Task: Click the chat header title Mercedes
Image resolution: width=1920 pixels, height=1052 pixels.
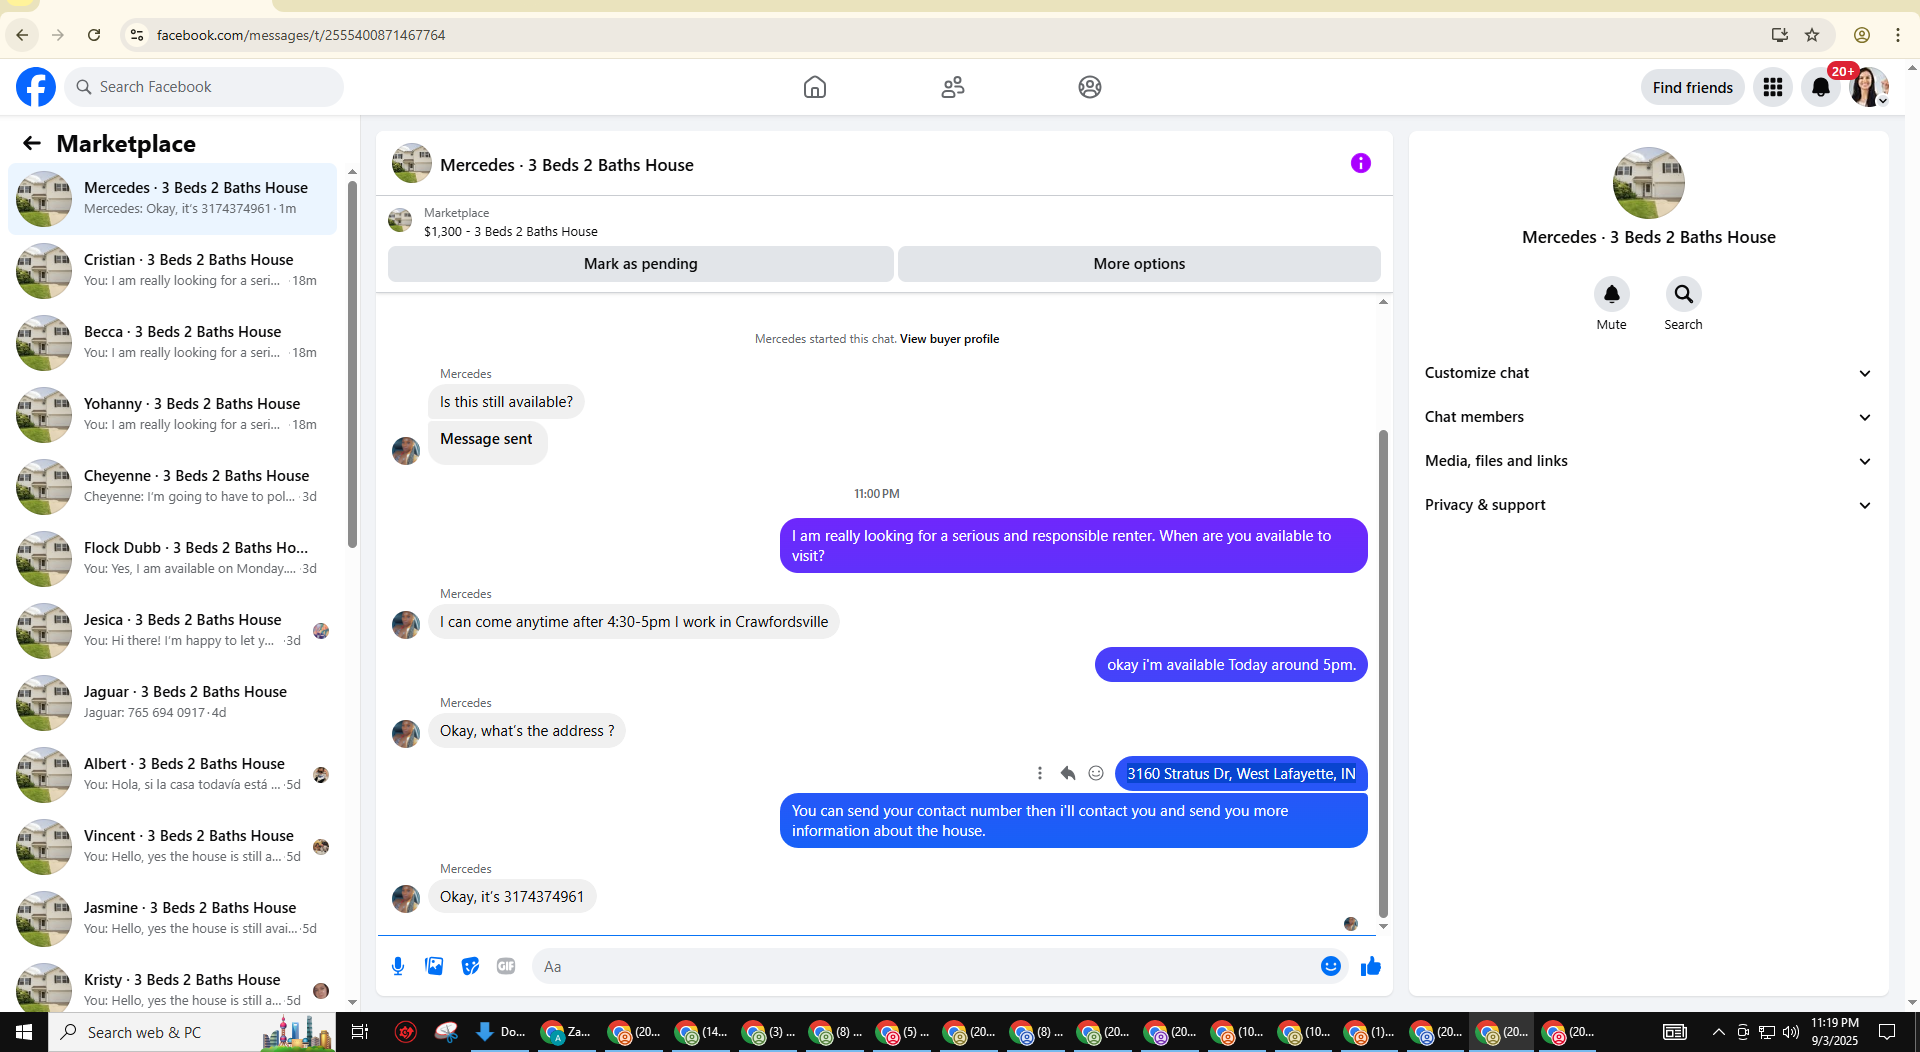Action: (567, 165)
